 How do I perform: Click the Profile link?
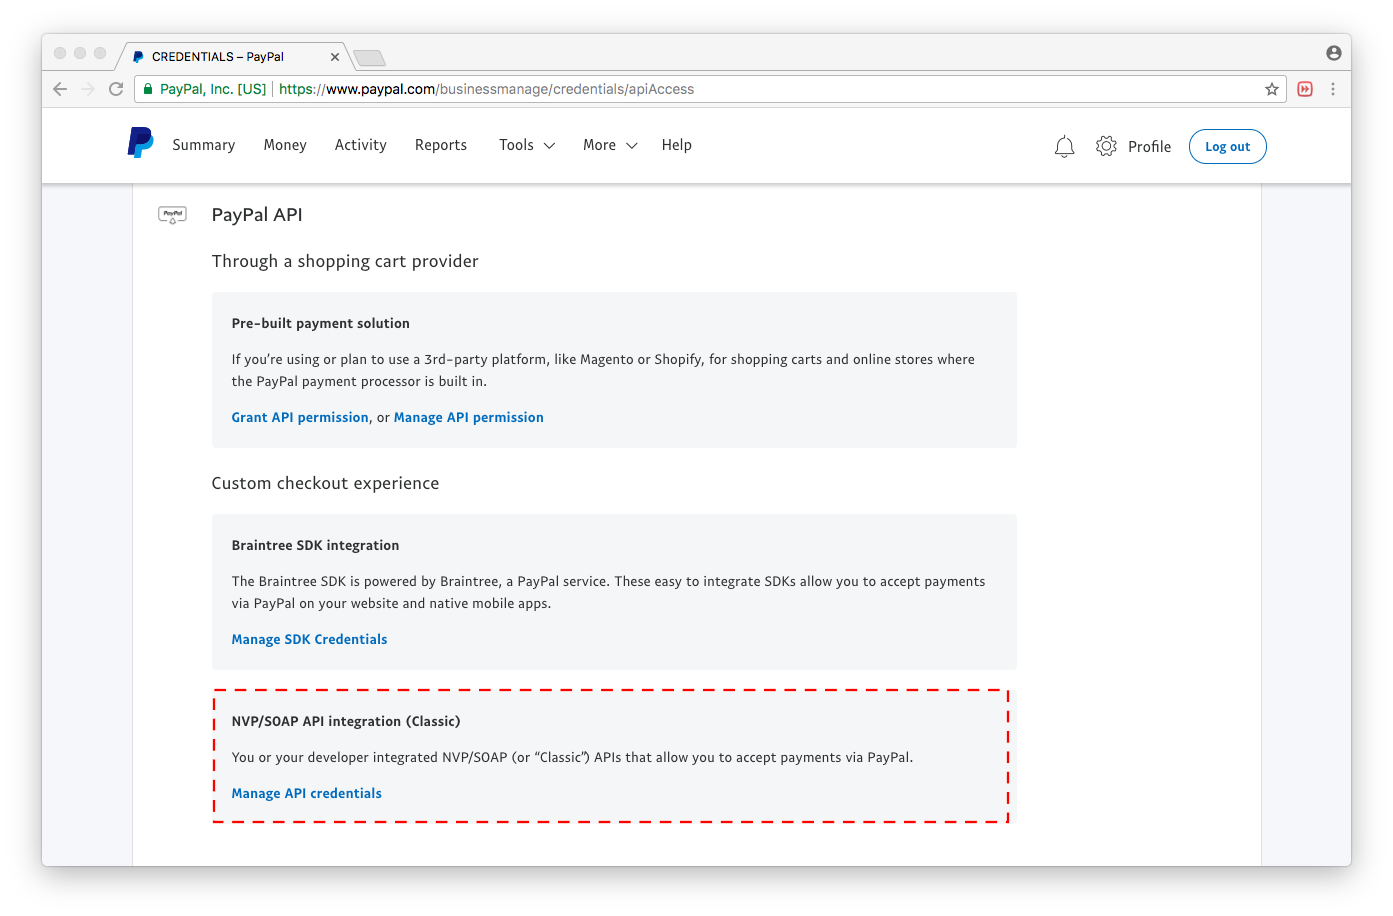tap(1149, 147)
